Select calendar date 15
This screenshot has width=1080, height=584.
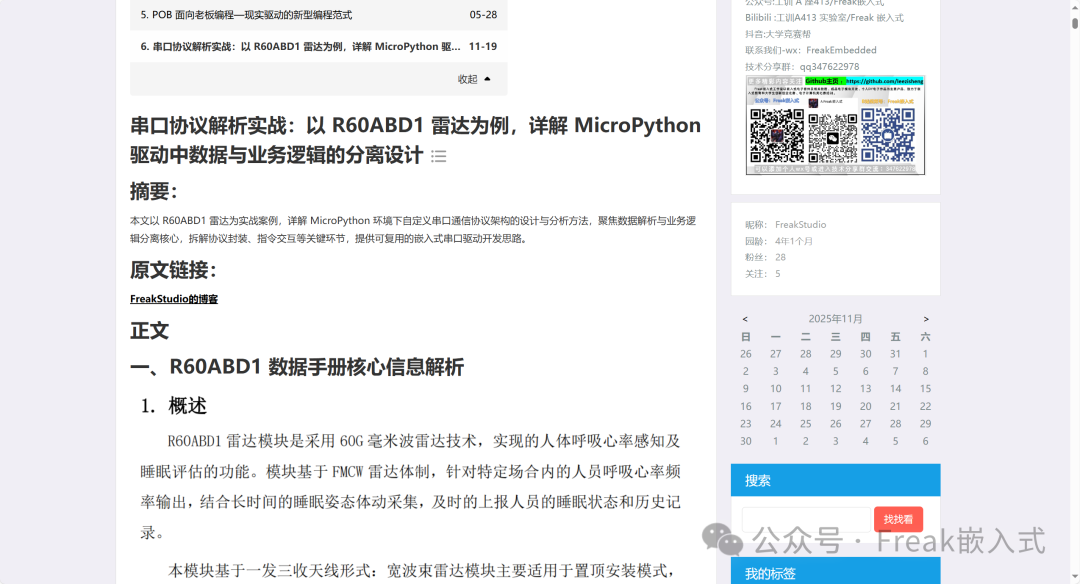(925, 388)
